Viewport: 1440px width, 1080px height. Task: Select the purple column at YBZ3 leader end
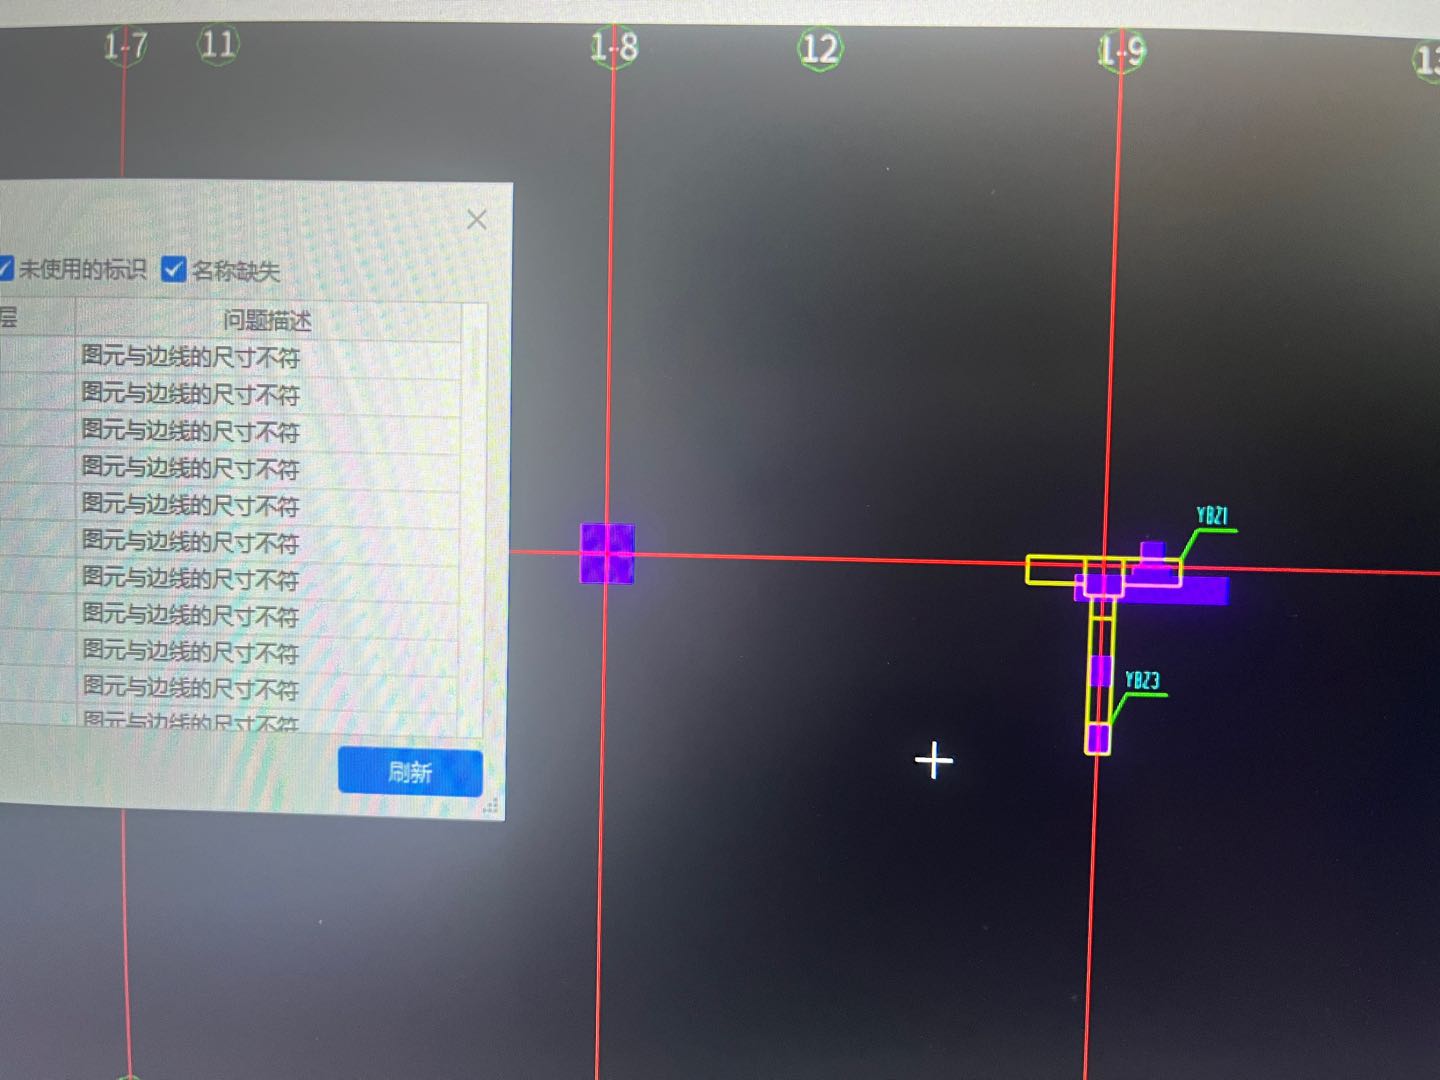(1098, 738)
